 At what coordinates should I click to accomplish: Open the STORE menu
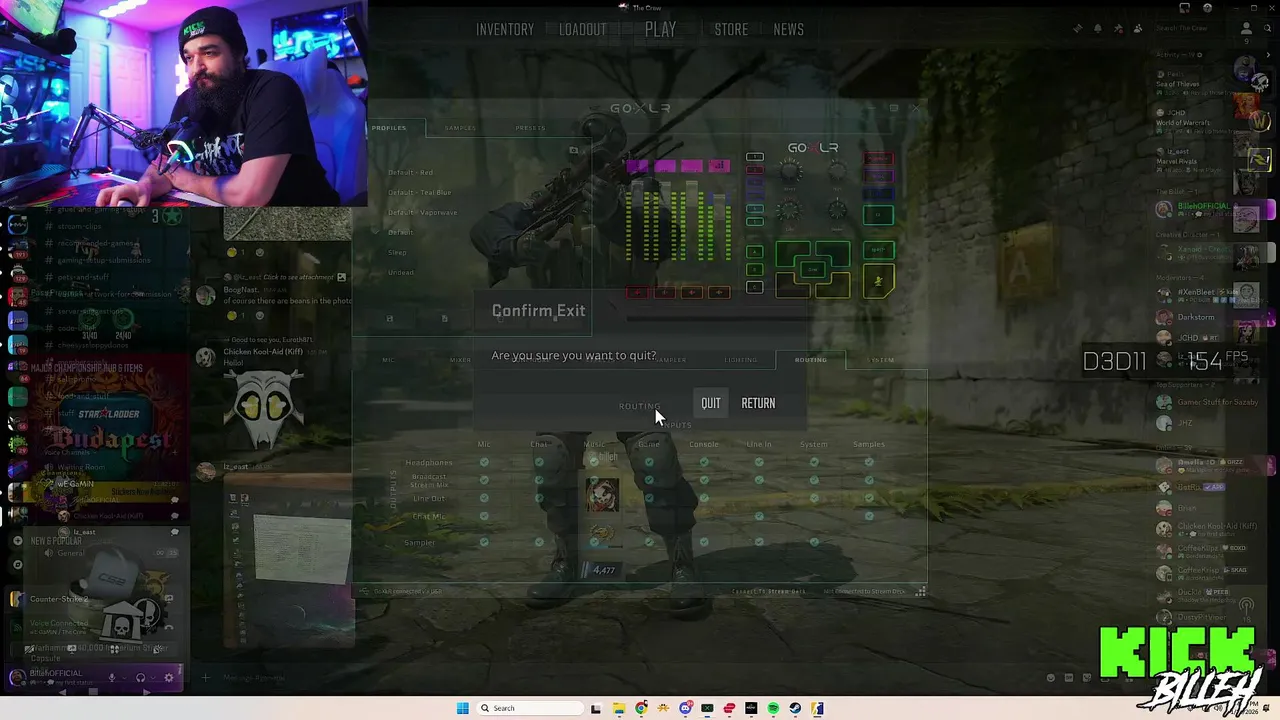(731, 30)
